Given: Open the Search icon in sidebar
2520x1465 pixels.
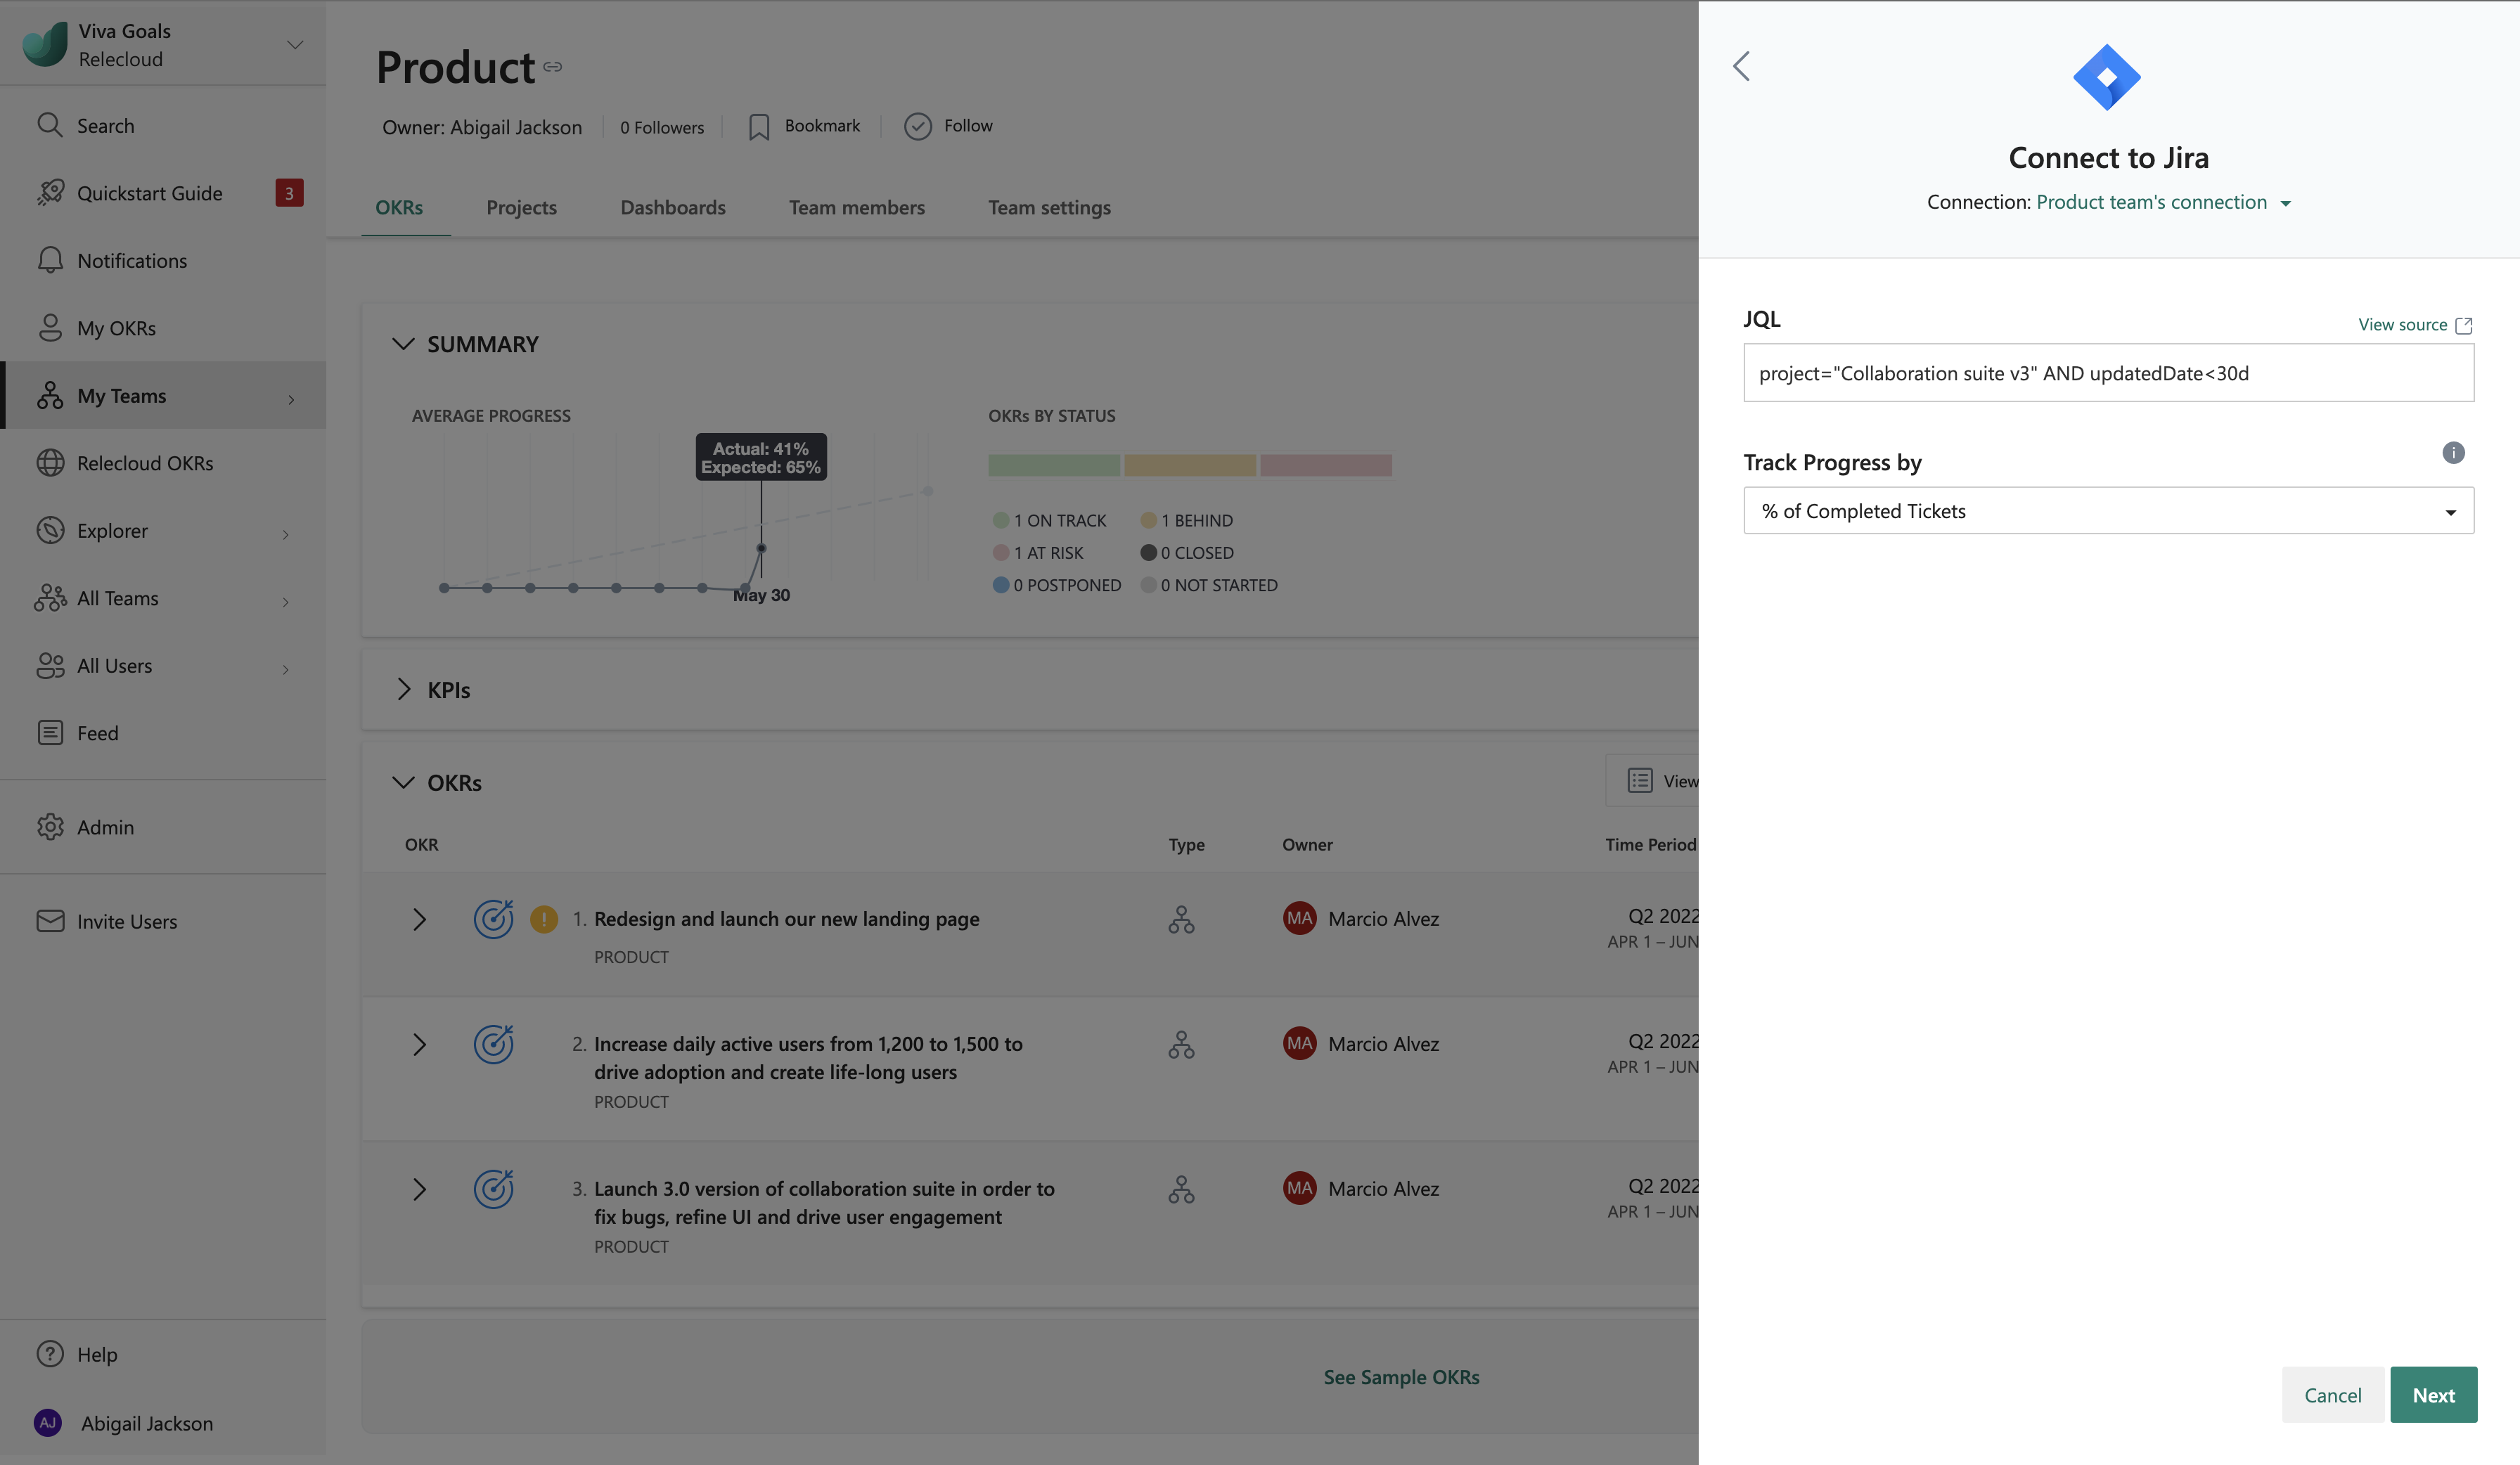Looking at the screenshot, I should tap(50, 125).
